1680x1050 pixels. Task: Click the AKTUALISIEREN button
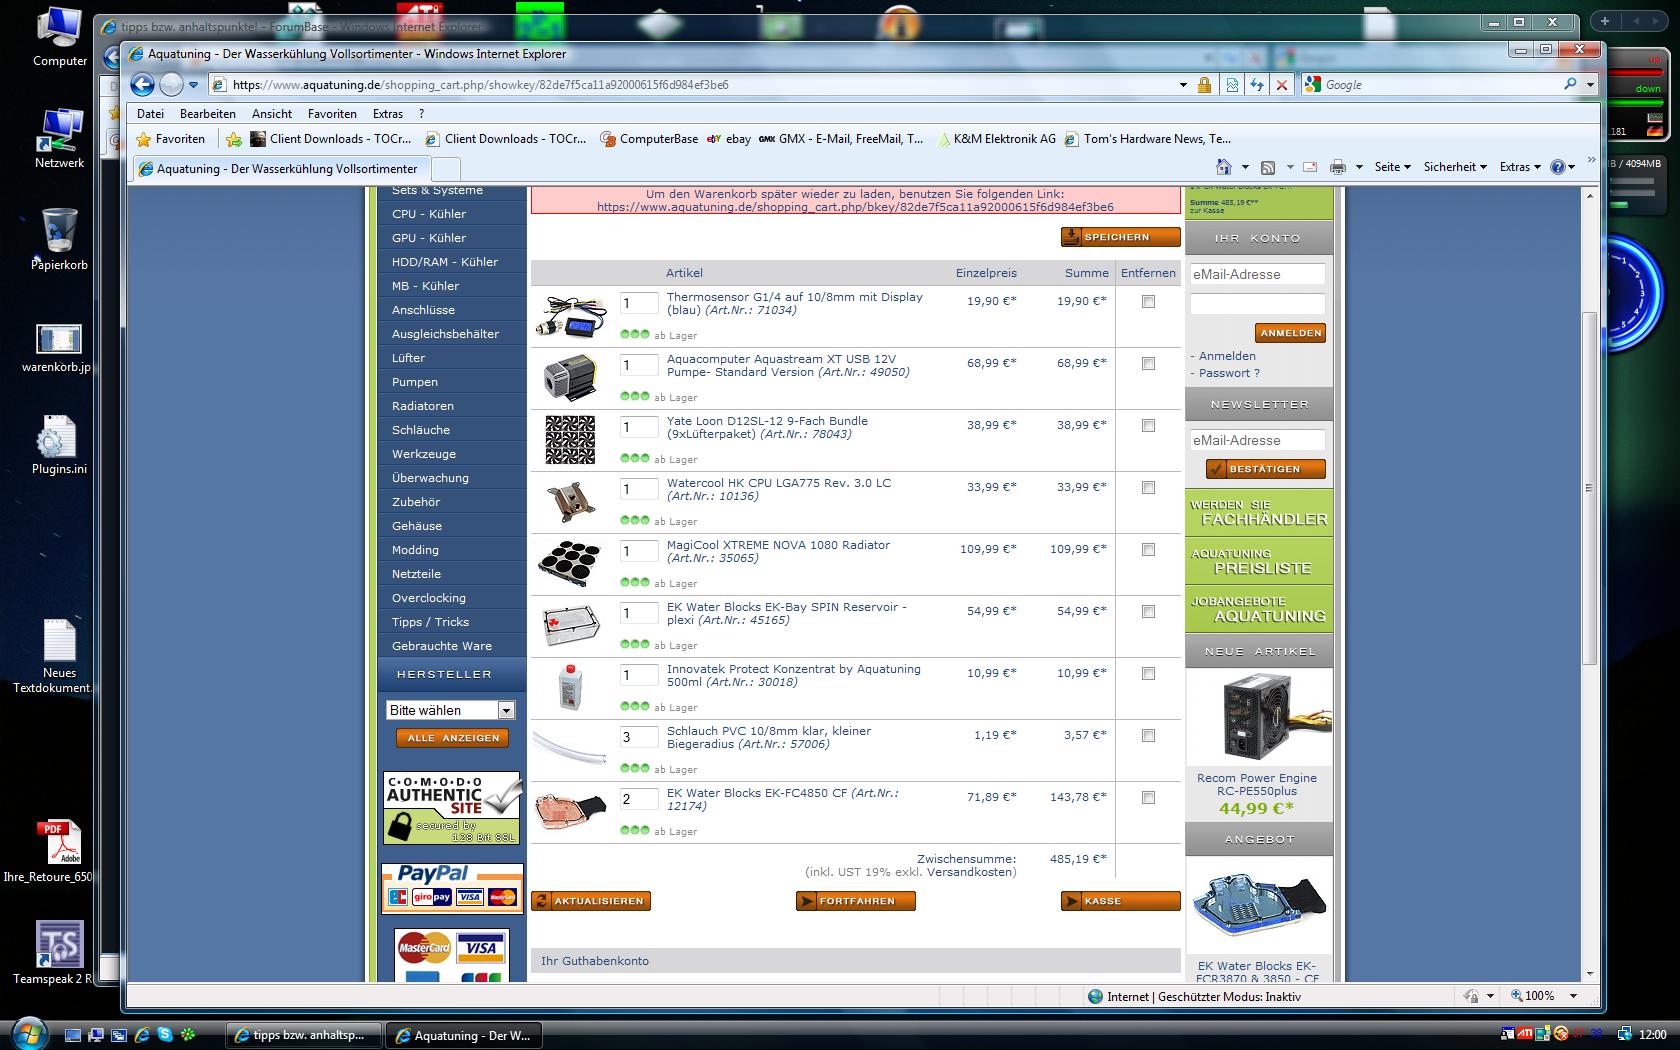tap(591, 901)
